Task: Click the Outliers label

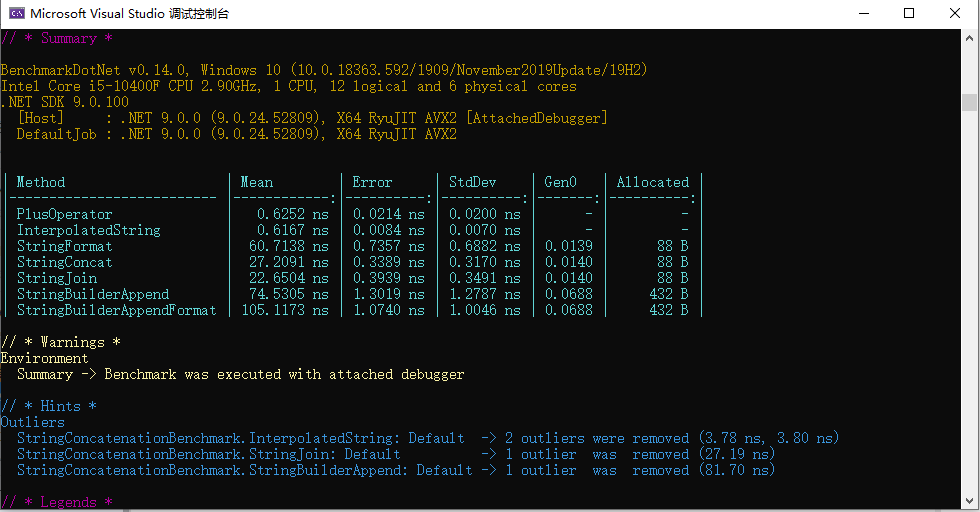Action: click(x=32, y=423)
